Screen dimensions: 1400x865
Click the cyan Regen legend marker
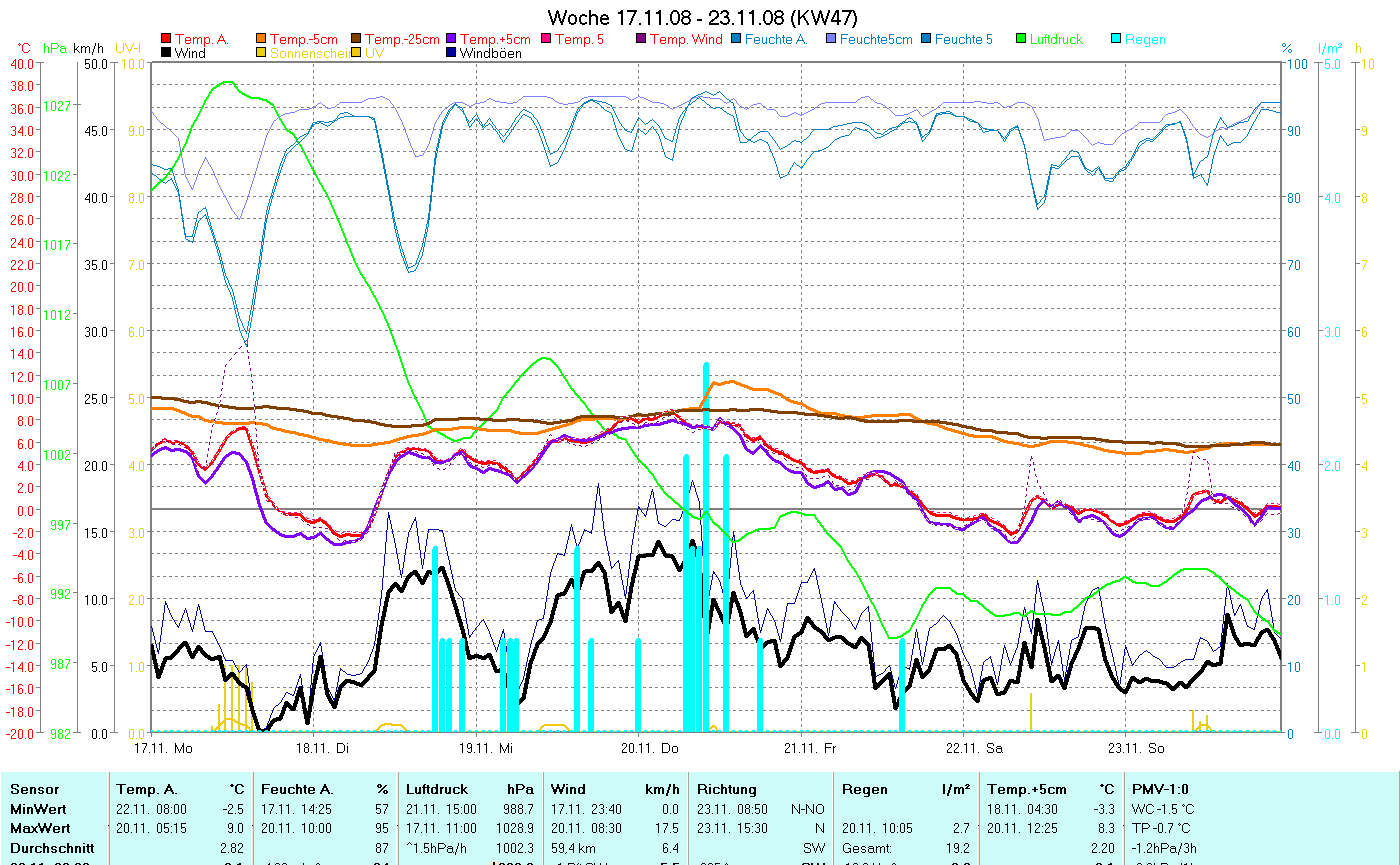(x=1116, y=40)
